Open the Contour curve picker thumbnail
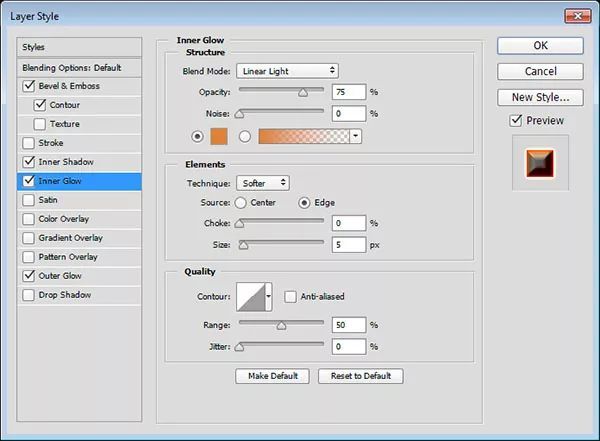This screenshot has width=600, height=441. coord(251,297)
